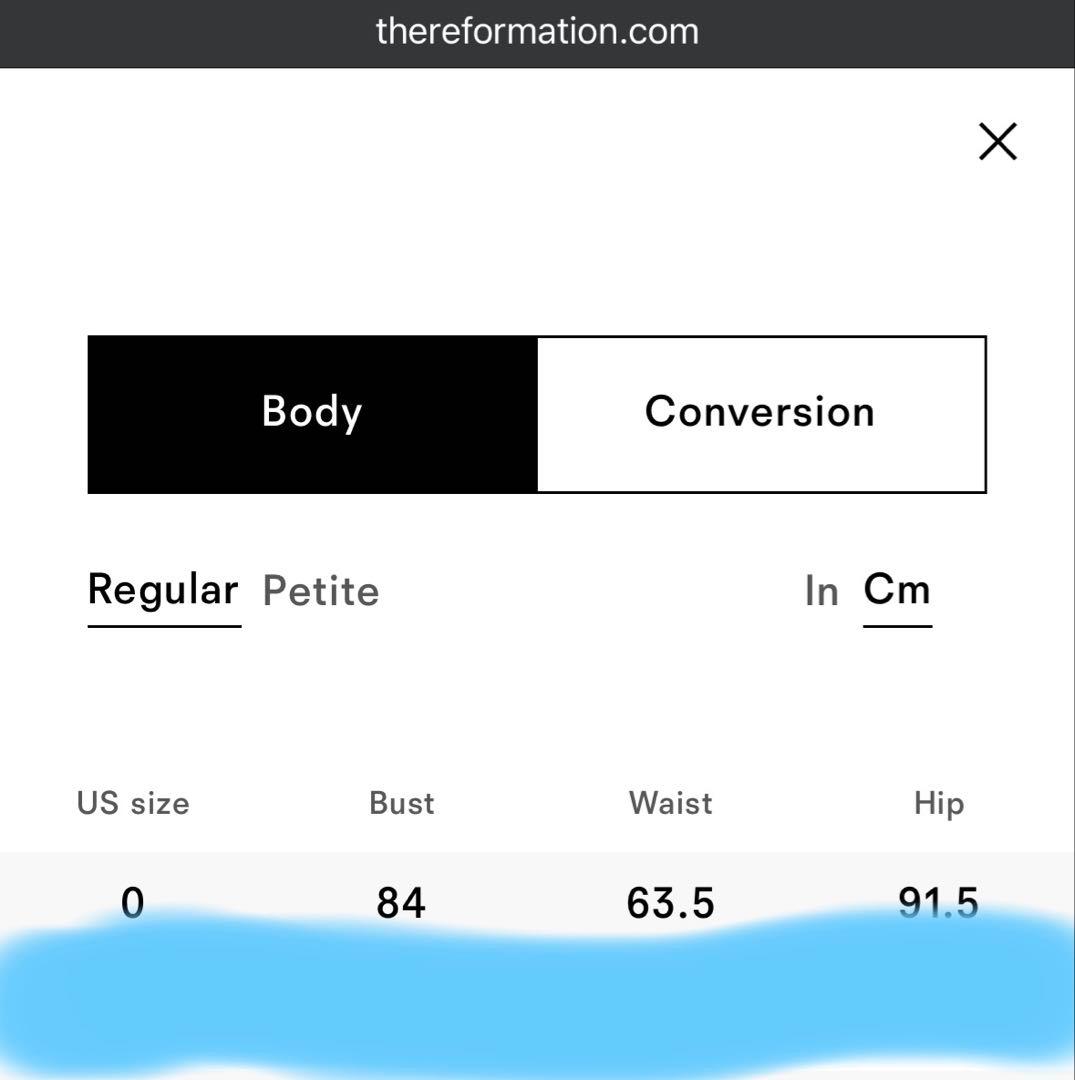Open the Conversion tab
Screen dimensions: 1075x1080
tap(760, 413)
